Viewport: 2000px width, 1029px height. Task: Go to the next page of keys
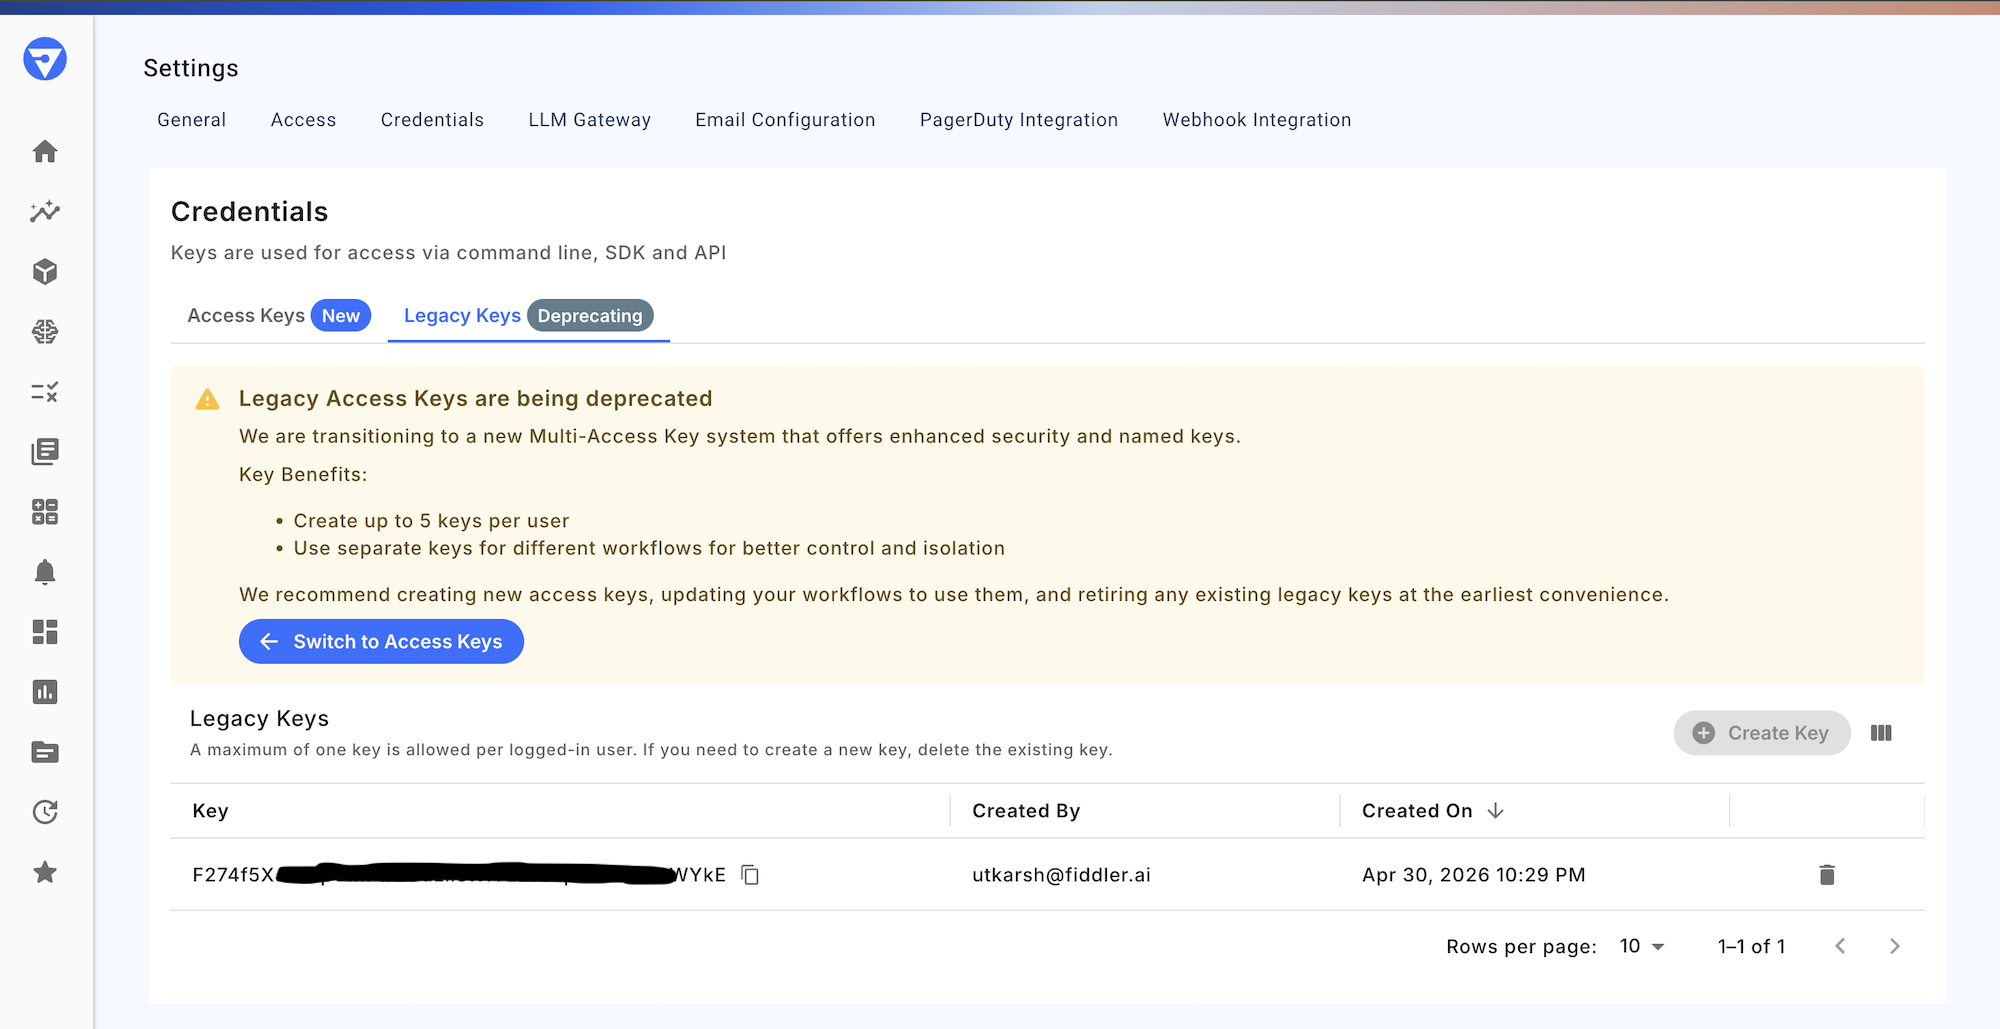tap(1894, 946)
